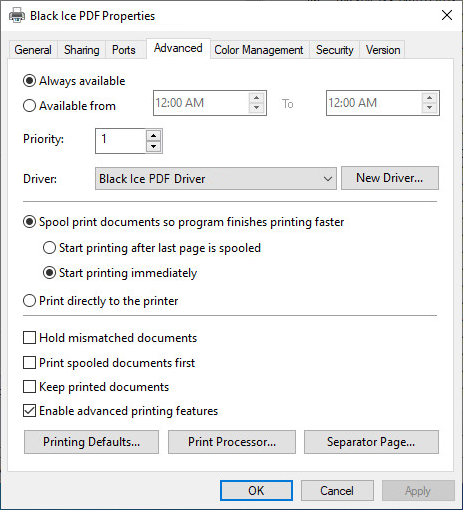Click the printer icon in the title bar

[17, 15]
